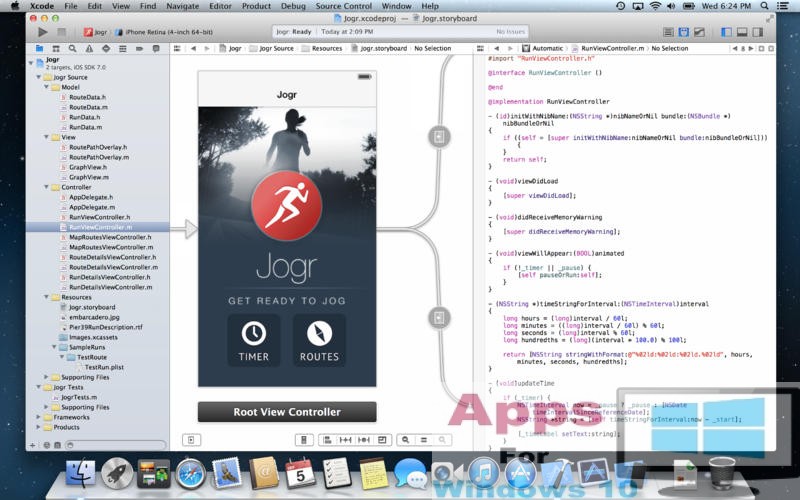
Task: Open the Symbol navigator
Action: click(56, 48)
